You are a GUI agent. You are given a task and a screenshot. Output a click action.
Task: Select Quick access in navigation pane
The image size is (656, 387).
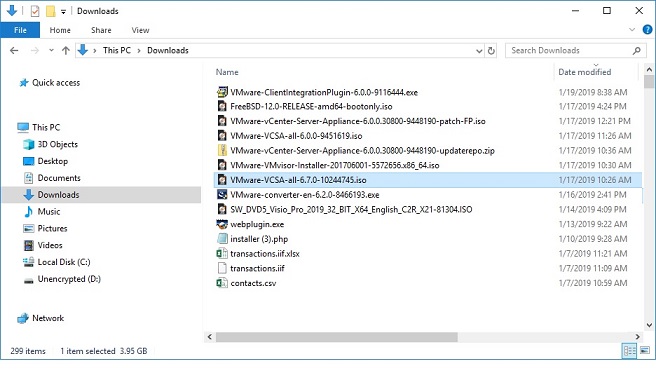click(x=56, y=83)
